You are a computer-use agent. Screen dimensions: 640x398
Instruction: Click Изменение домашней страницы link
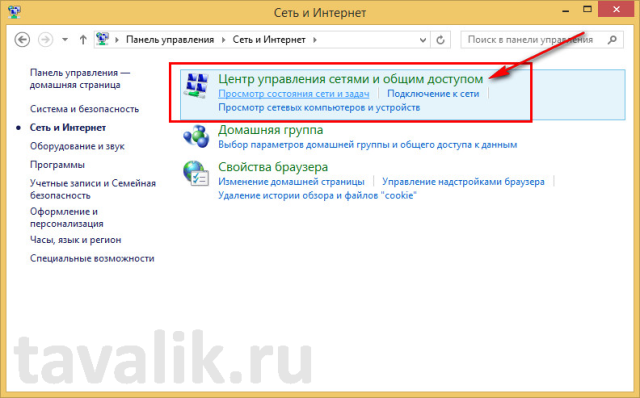click(x=291, y=182)
